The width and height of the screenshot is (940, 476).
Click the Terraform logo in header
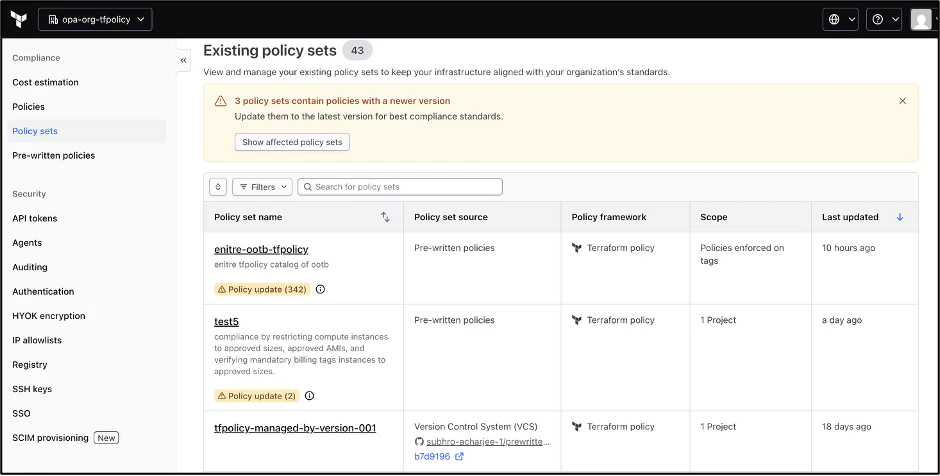point(19,19)
